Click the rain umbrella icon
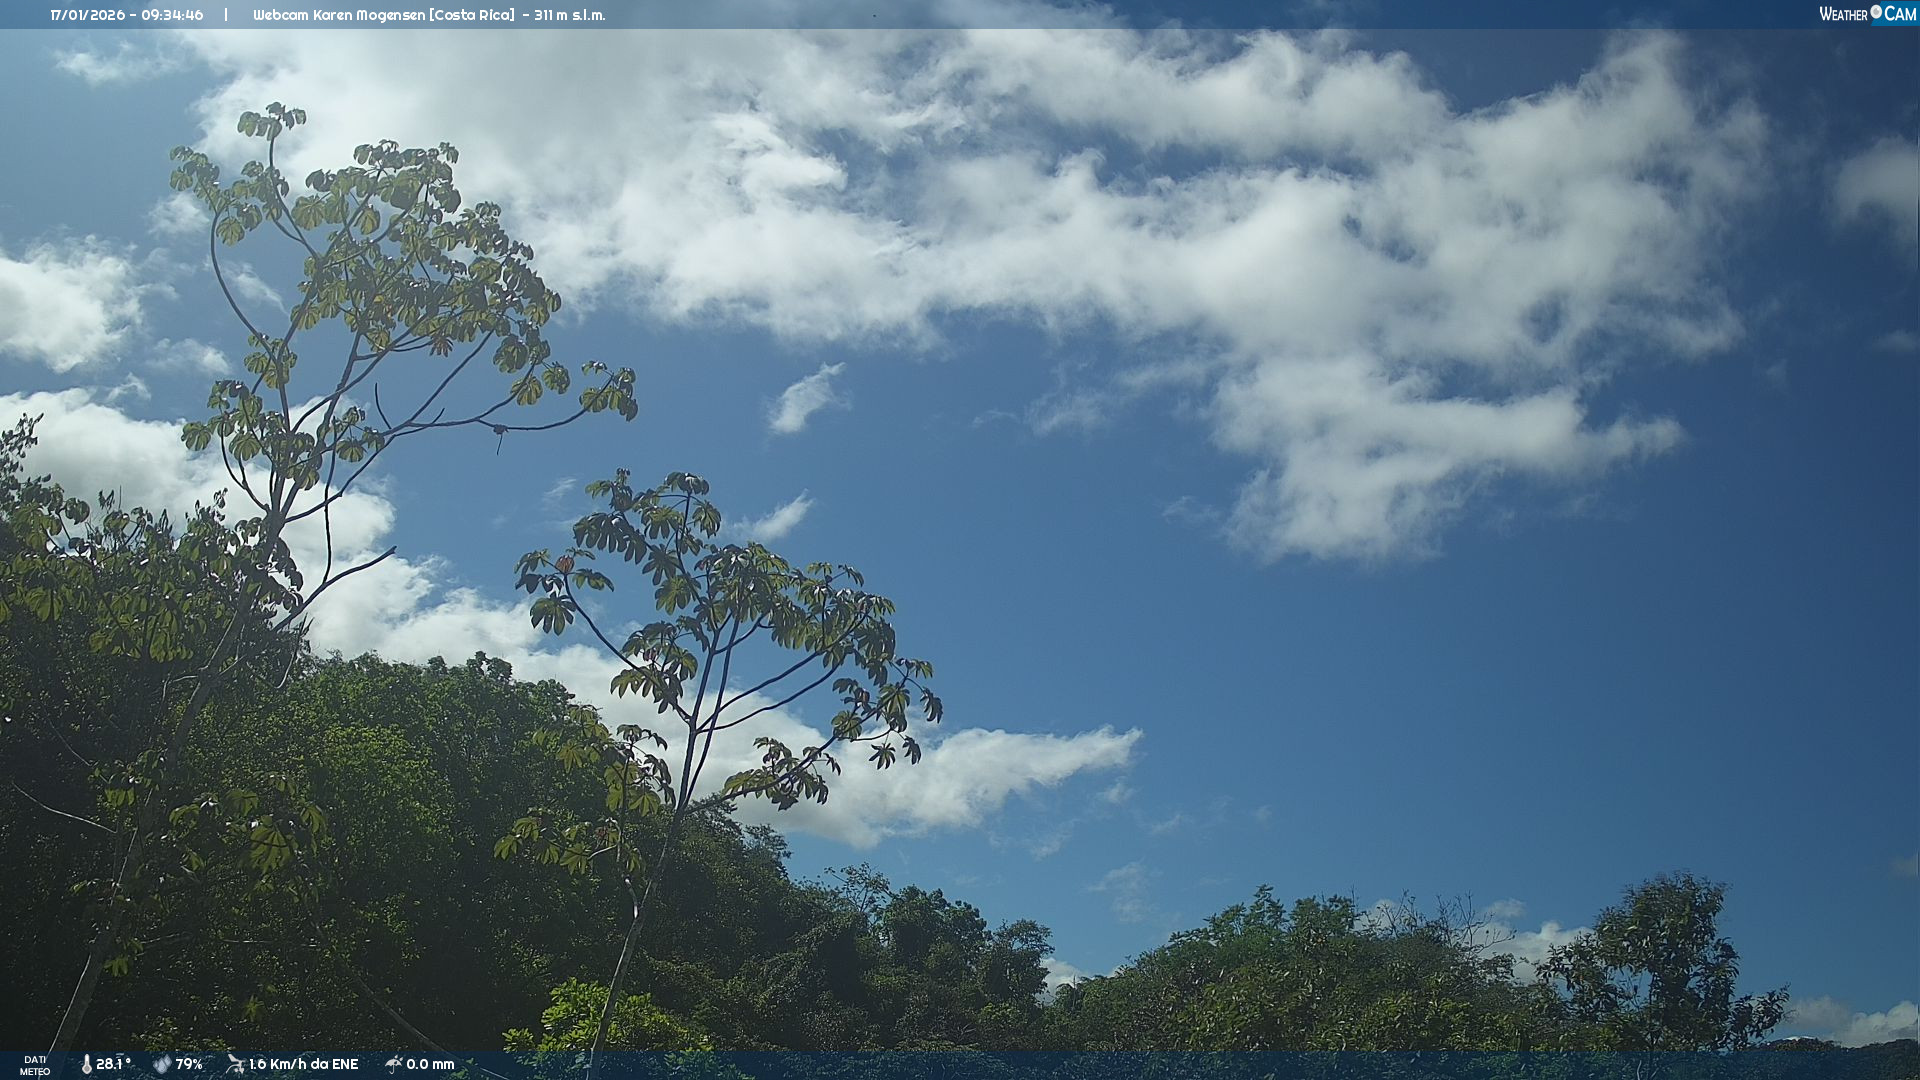 [x=393, y=1064]
